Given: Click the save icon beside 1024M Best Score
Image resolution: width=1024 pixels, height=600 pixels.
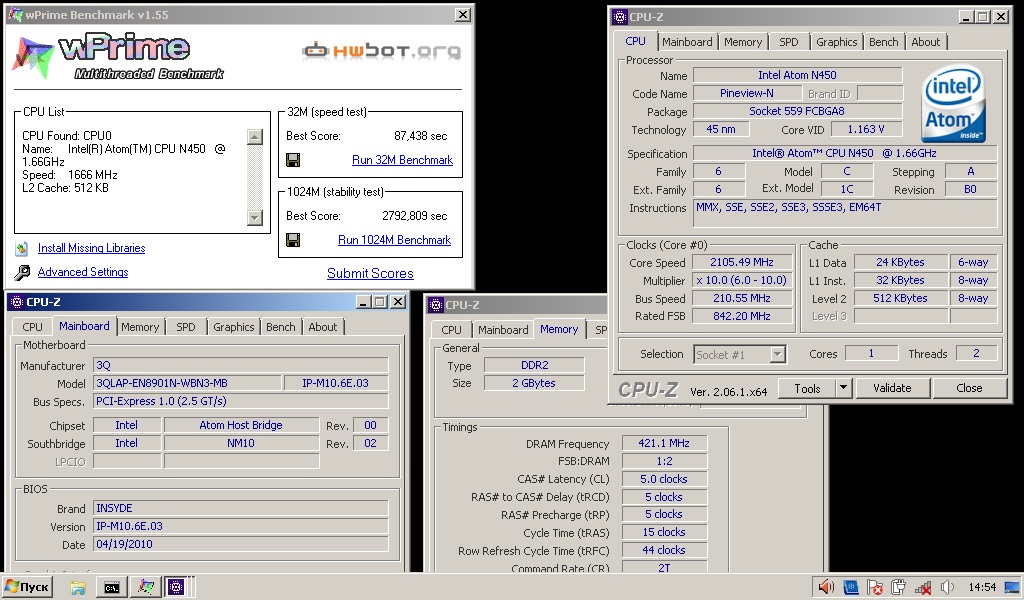Looking at the screenshot, I should click(x=293, y=240).
